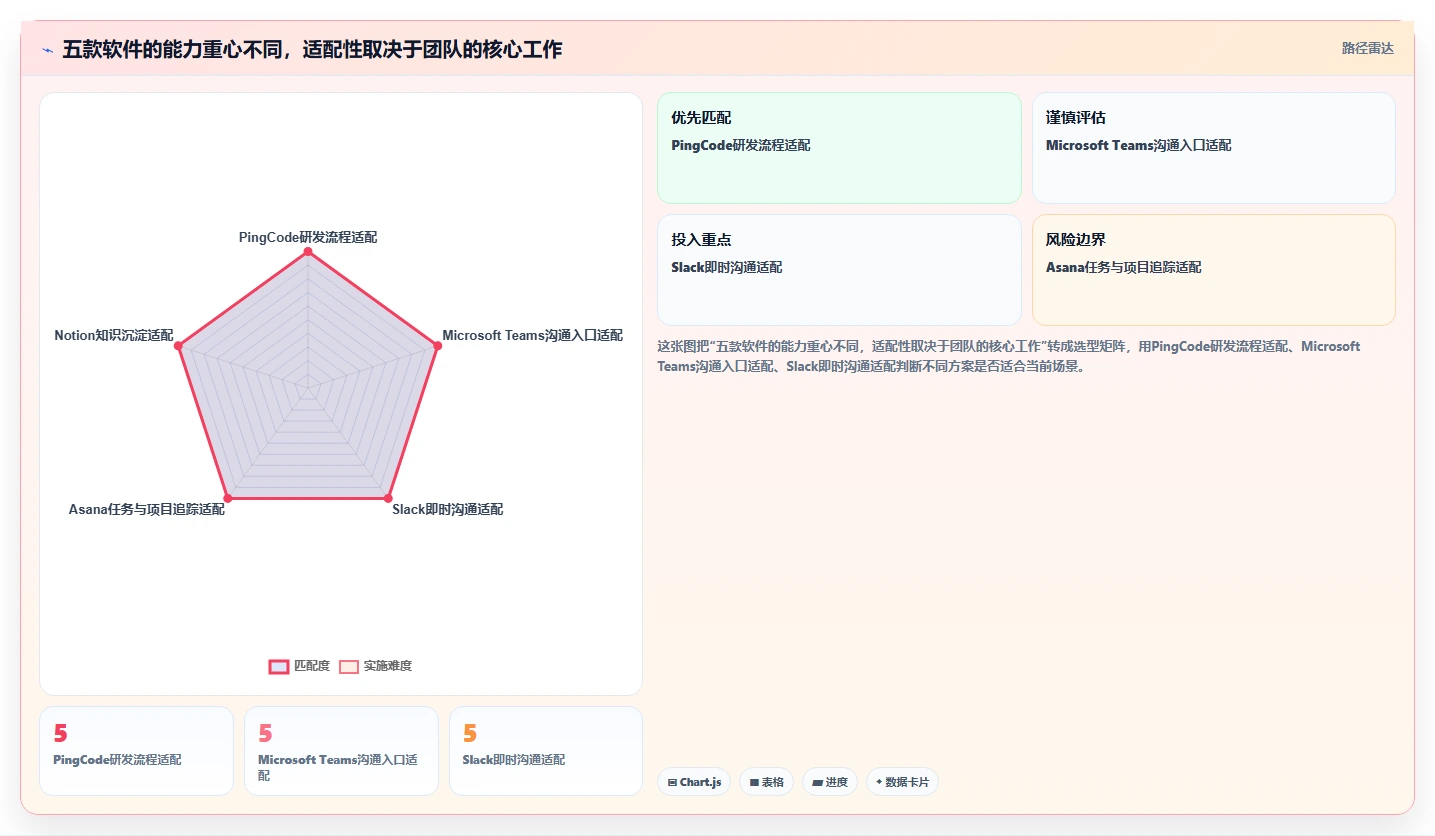Screen dimensions: 1435x836
Task: Click the Slack即时沟通适配 radar data point
Action: 388,497
